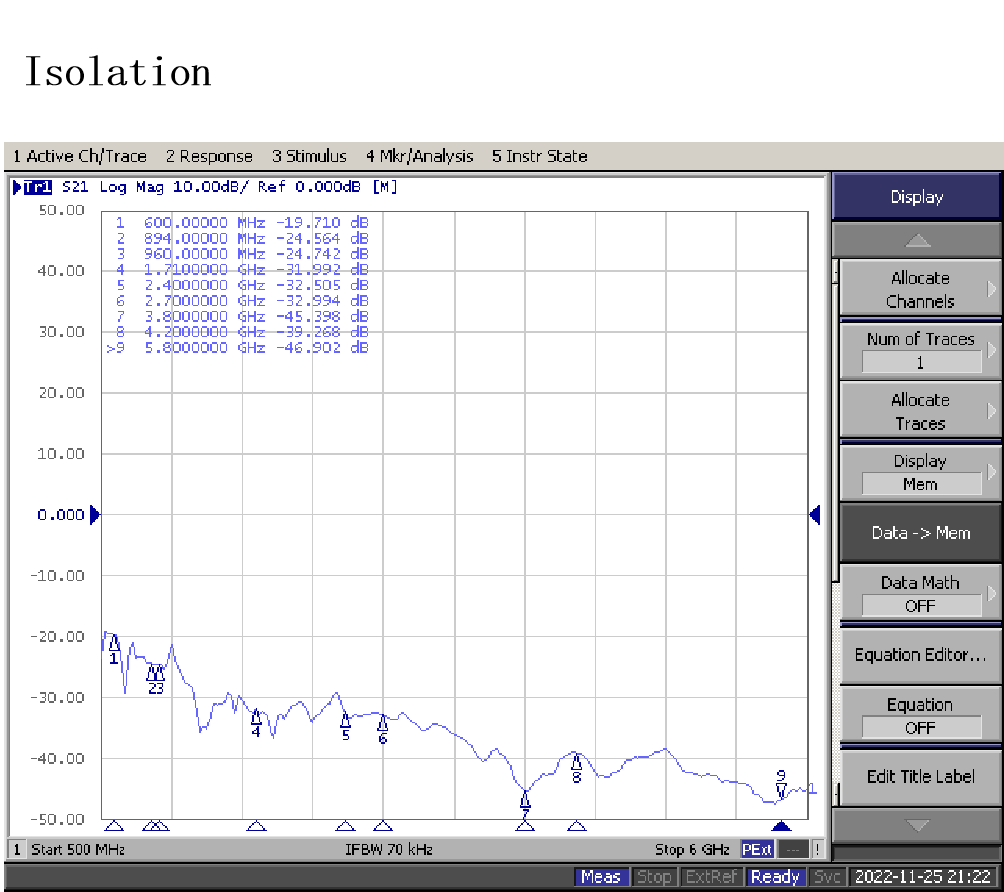Click the Stop 6 GHz field
Image resolution: width=1004 pixels, height=892 pixels.
point(692,850)
